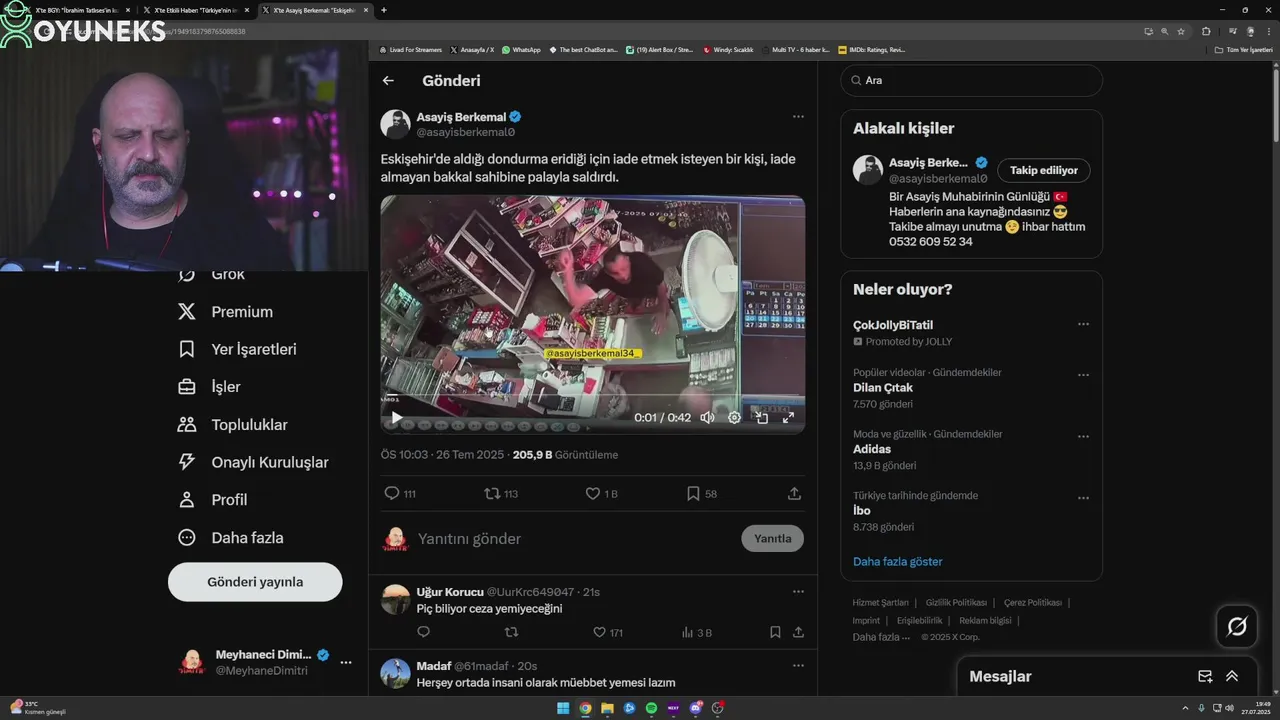Open Chrome from the taskbar
1280x720 pixels.
[585, 708]
